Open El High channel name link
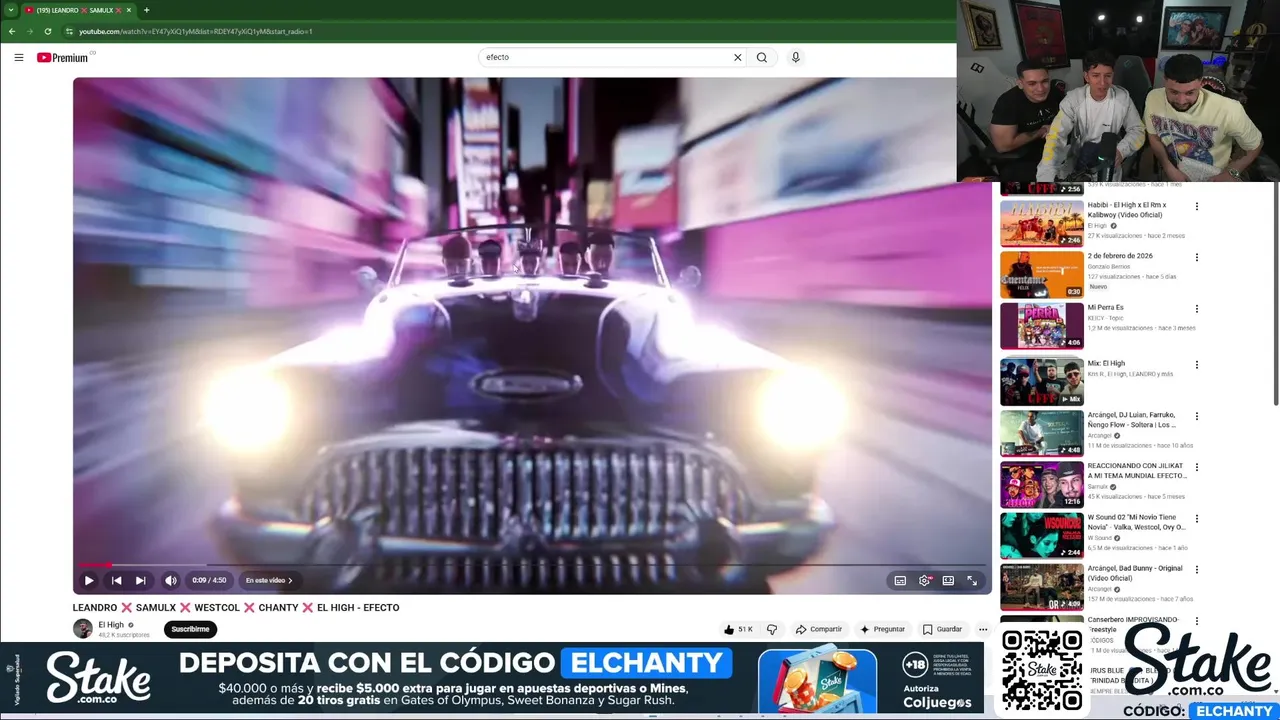This screenshot has width=1280, height=720. tap(111, 625)
